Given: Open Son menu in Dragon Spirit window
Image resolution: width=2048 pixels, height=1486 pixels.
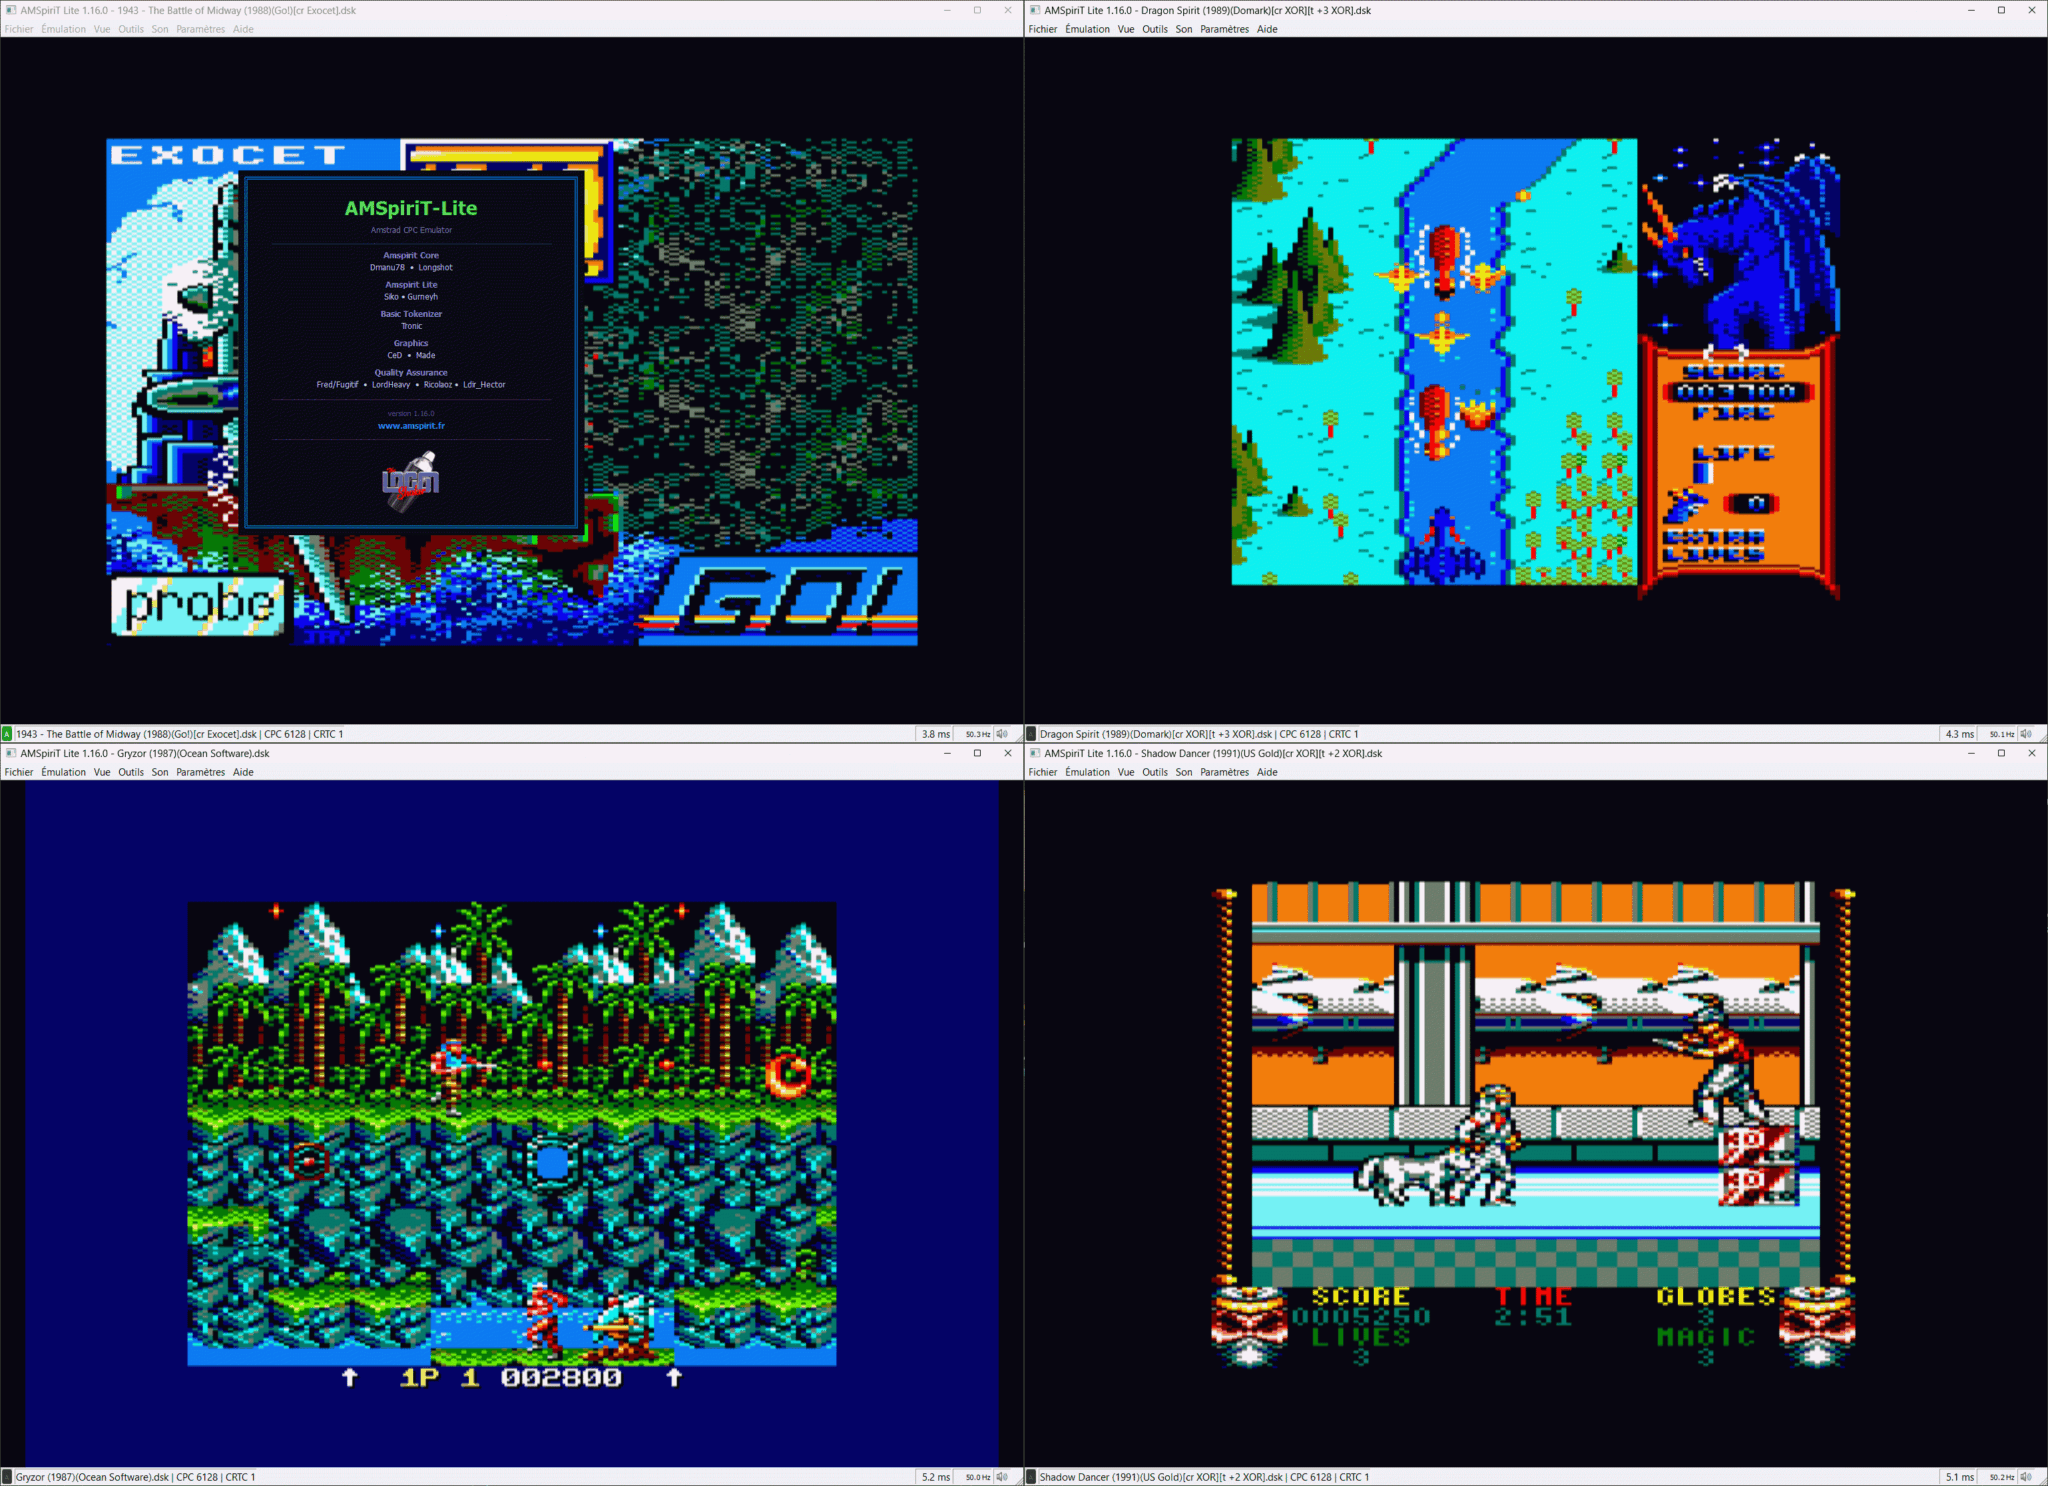Looking at the screenshot, I should (1184, 29).
